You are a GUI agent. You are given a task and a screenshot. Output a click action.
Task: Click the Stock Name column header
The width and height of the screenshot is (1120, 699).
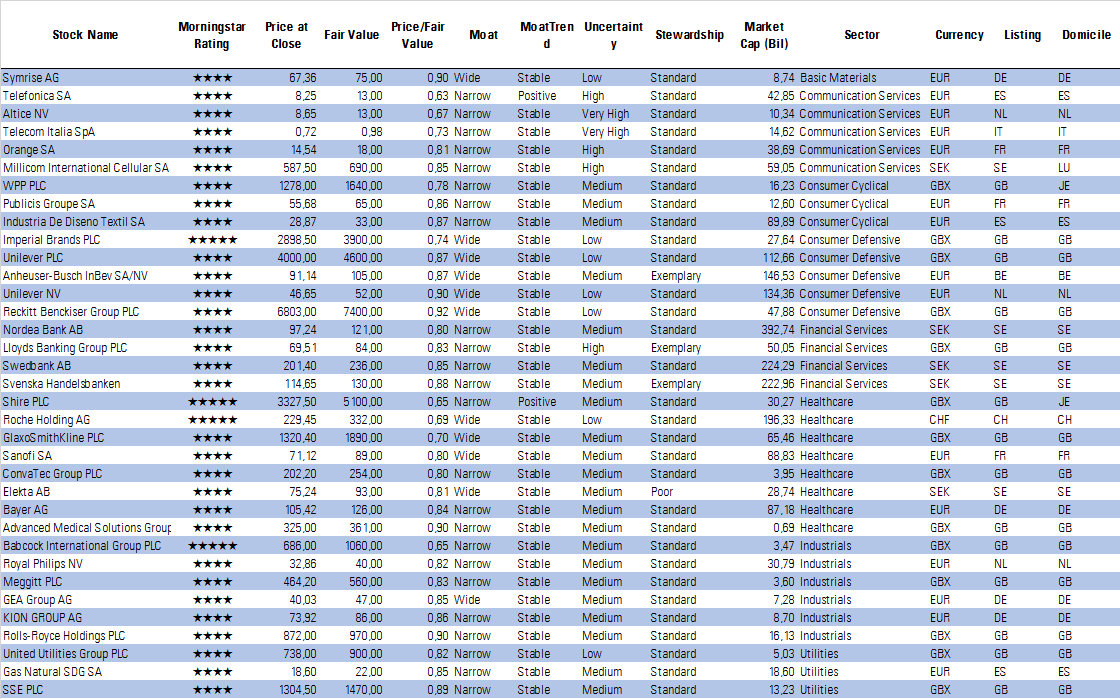click(x=85, y=35)
